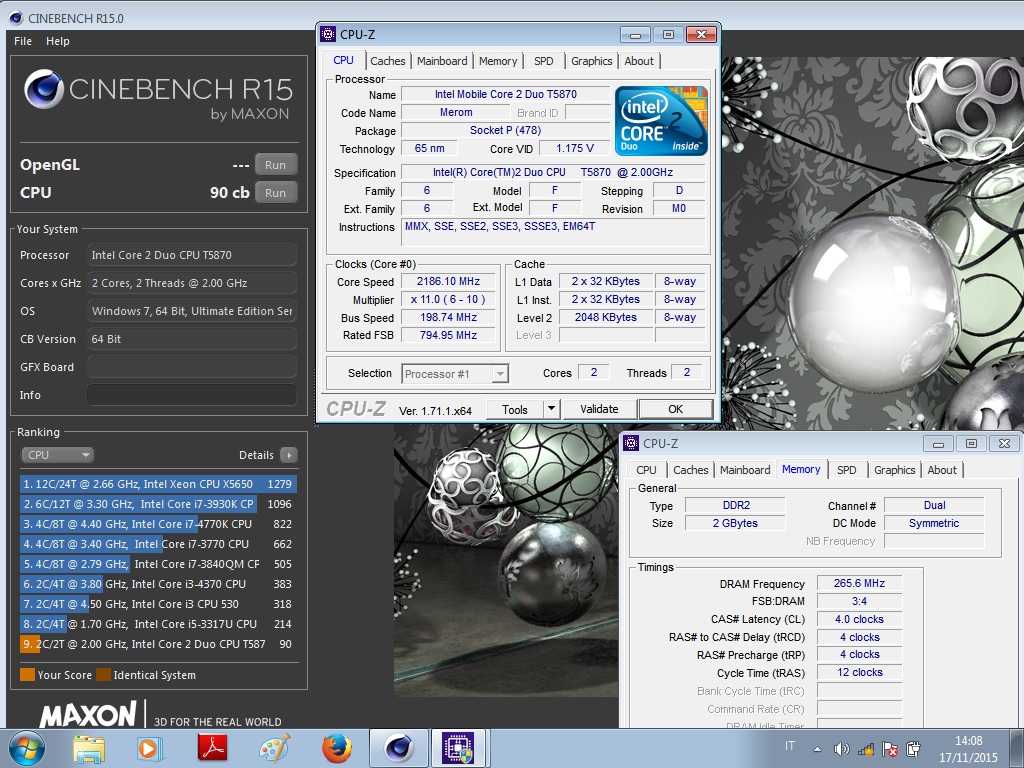Open volume control in system tray
Viewport: 1024px width, 768px height.
pos(841,749)
